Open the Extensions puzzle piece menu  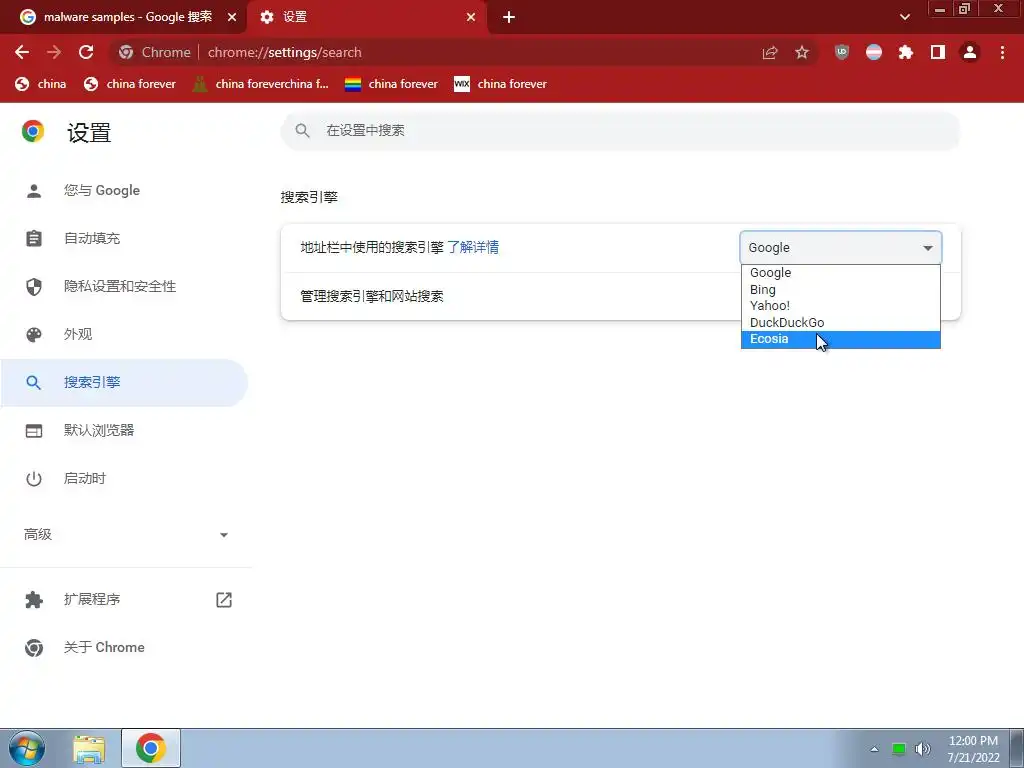coord(906,52)
